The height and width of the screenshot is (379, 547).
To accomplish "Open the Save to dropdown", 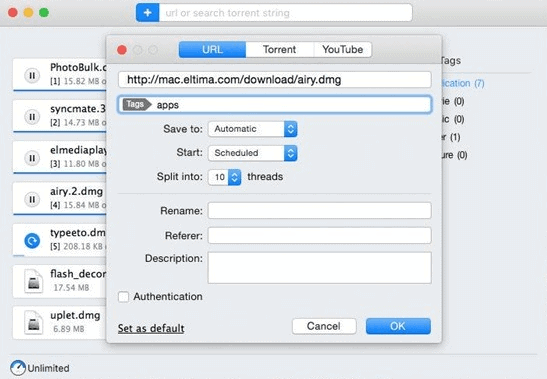I will 253,129.
